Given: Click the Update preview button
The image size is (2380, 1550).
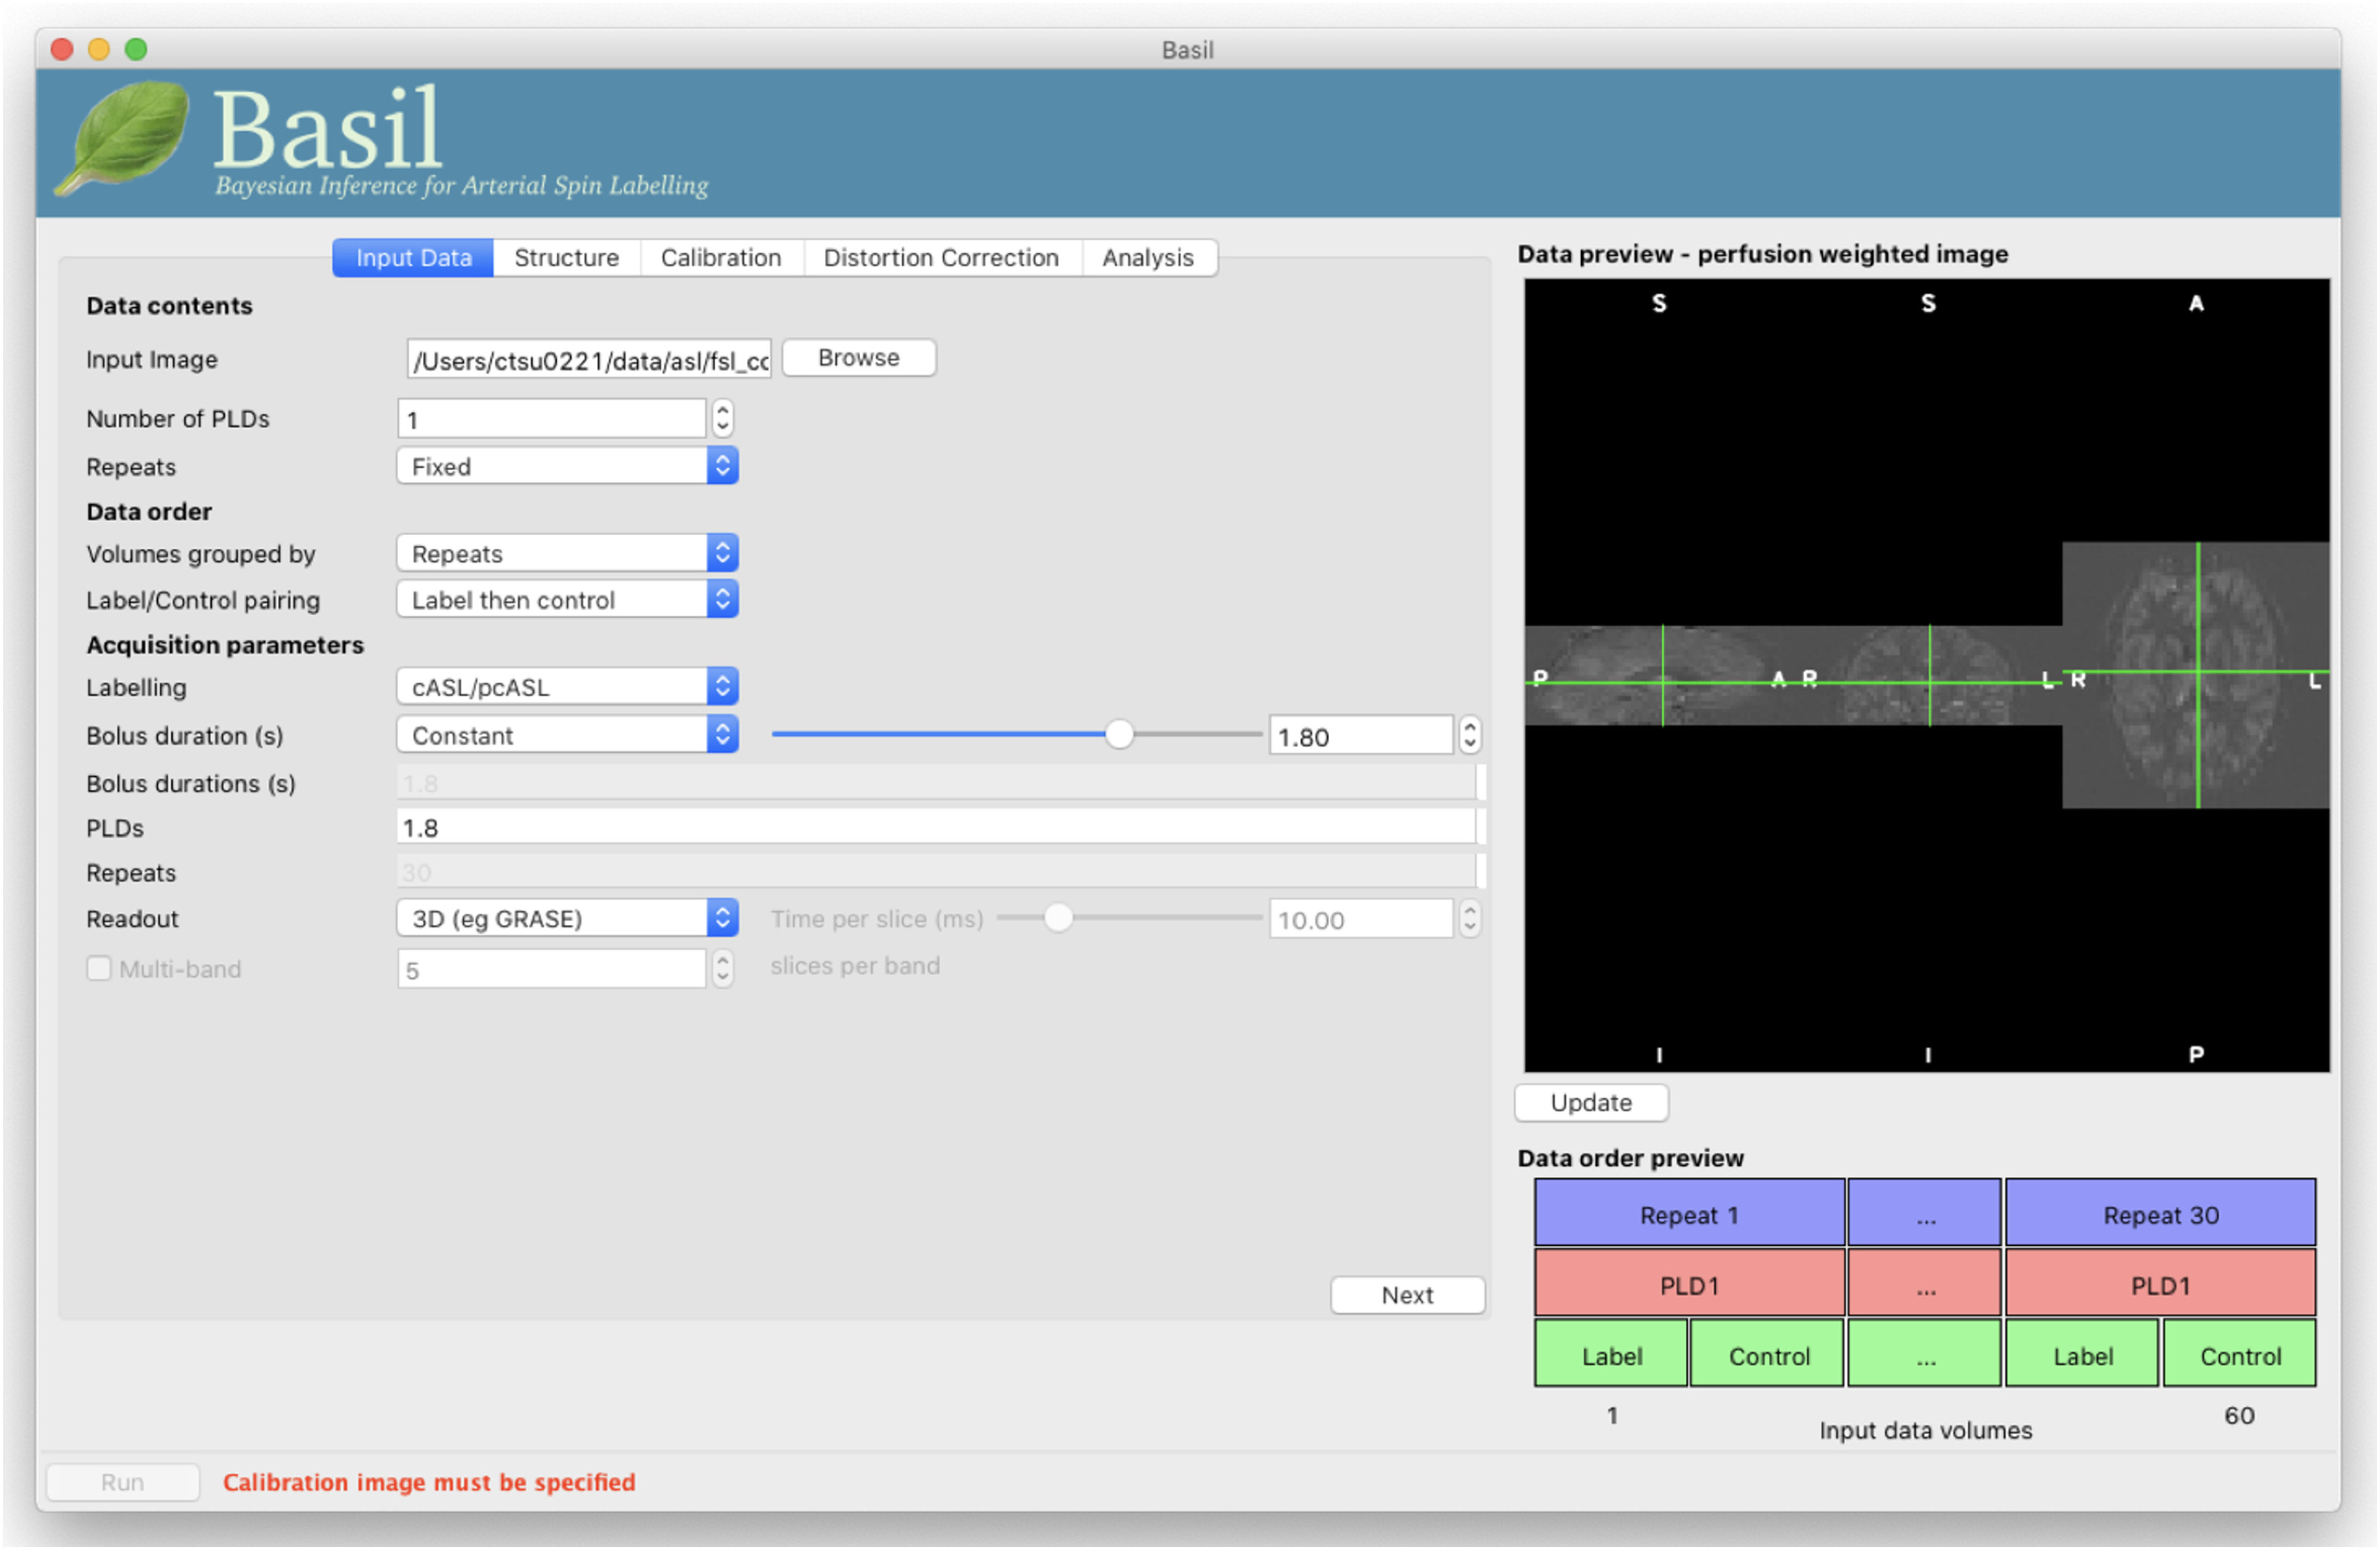Looking at the screenshot, I should pyautogui.click(x=1590, y=1103).
